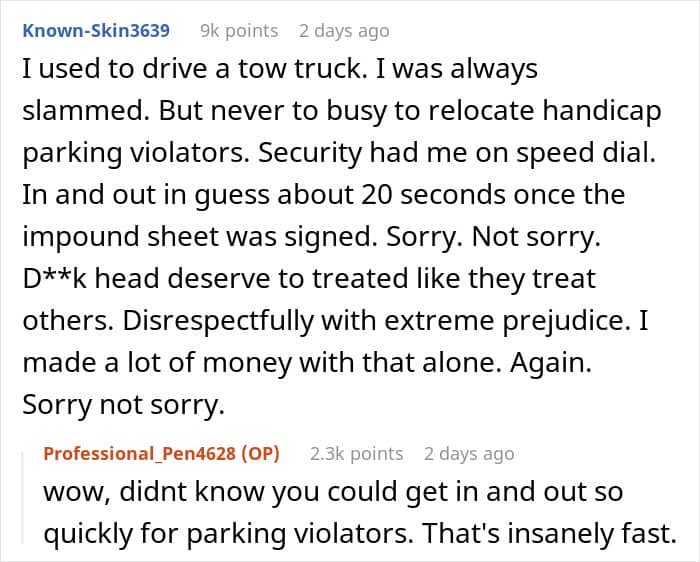Click the final "Sorry not sorry." line
The width and height of the screenshot is (700, 562).
(124, 404)
